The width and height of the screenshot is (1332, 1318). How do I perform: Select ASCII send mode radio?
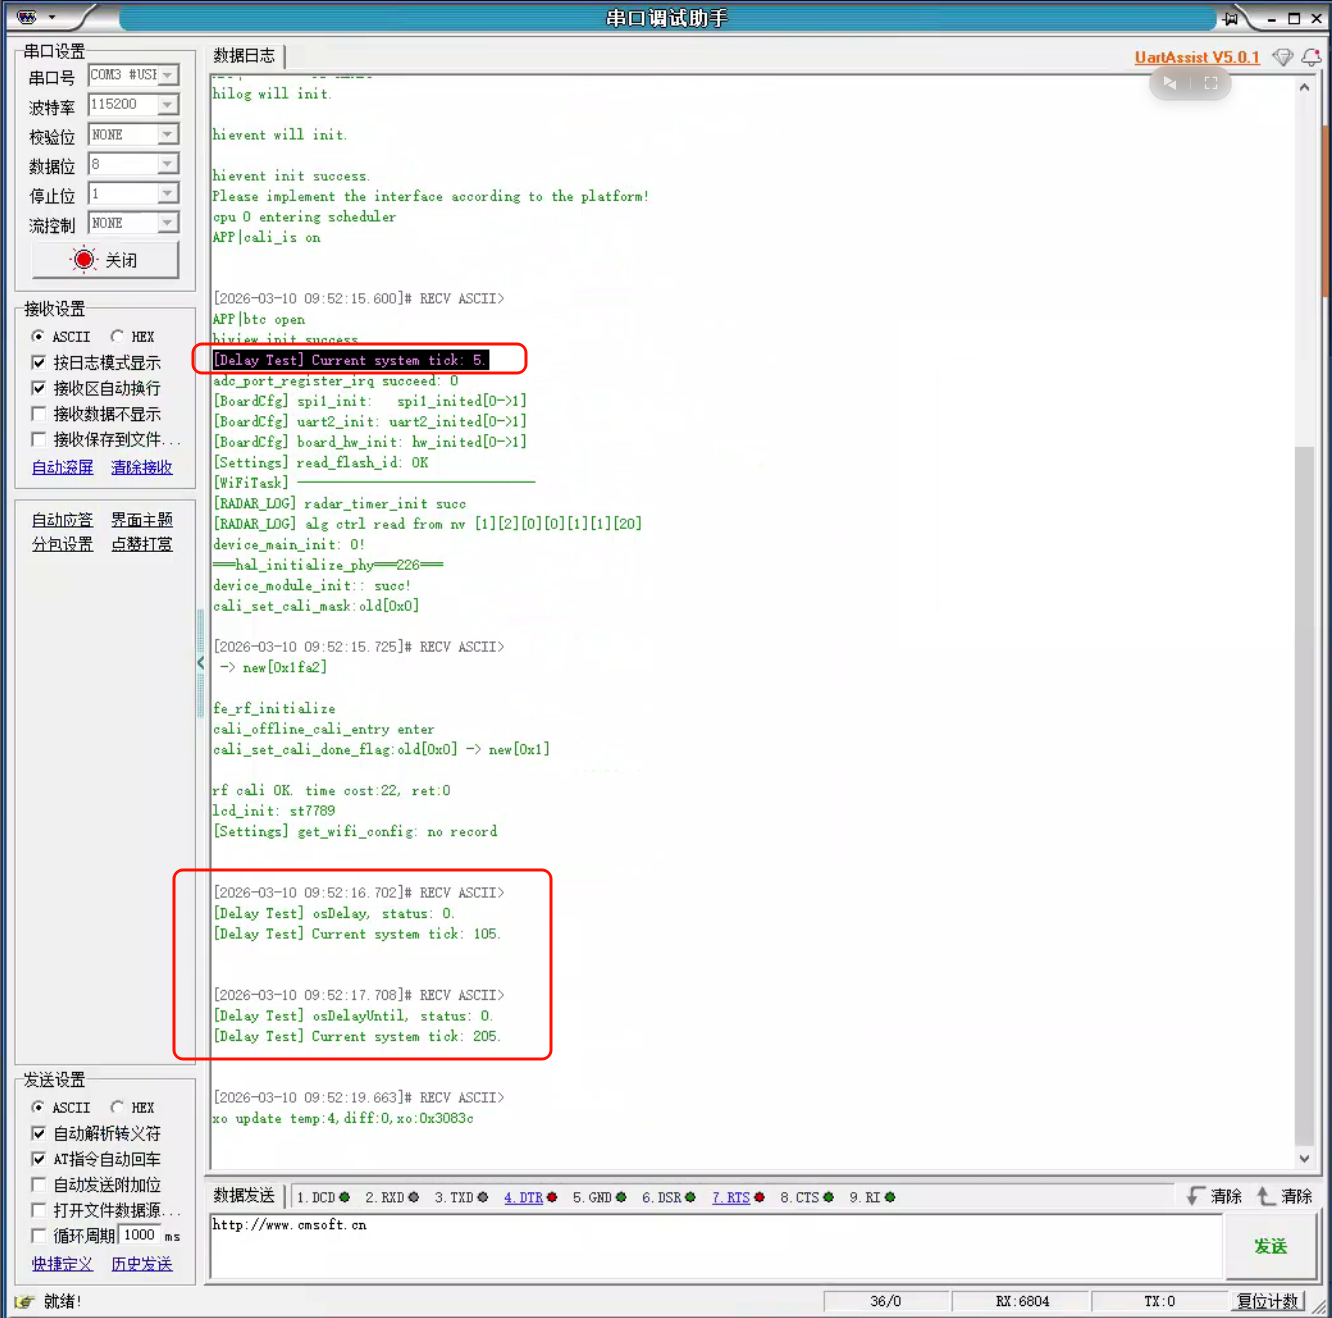click(38, 1107)
